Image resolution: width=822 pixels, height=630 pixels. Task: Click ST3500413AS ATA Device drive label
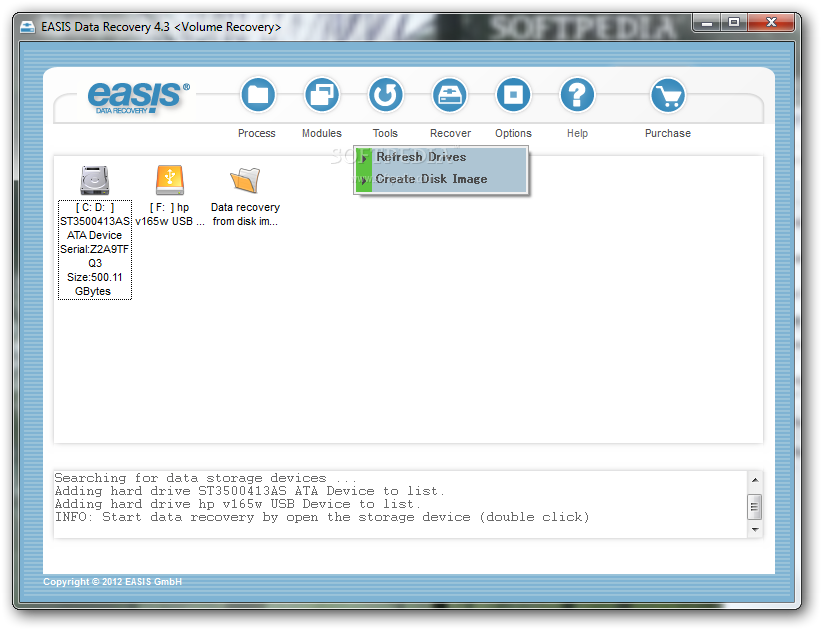coord(95,249)
